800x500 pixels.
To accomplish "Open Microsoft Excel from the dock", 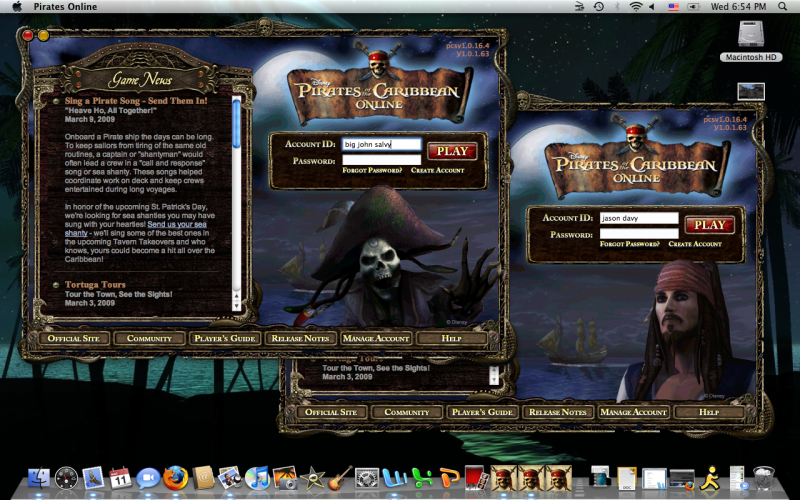I will pos(422,479).
